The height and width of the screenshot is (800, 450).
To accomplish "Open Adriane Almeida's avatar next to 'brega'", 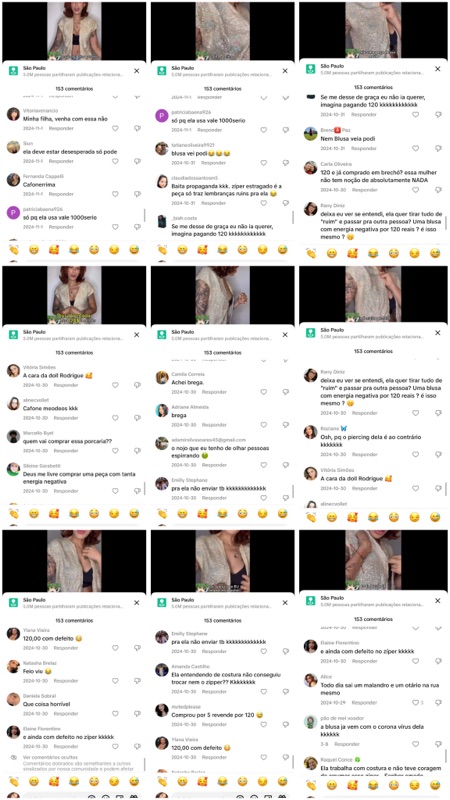I will coord(162,410).
